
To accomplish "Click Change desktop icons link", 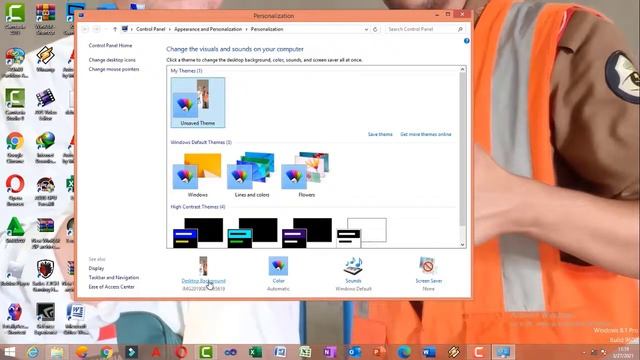I will 112,60.
